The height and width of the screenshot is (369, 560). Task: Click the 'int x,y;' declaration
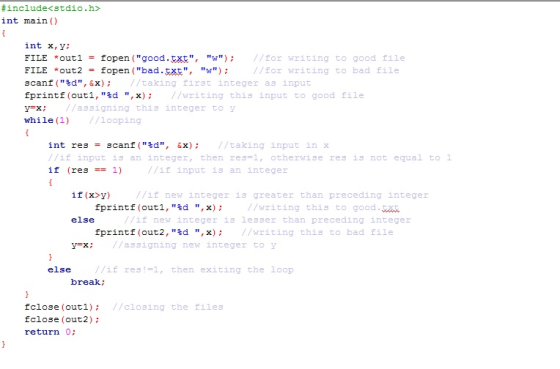click(47, 46)
